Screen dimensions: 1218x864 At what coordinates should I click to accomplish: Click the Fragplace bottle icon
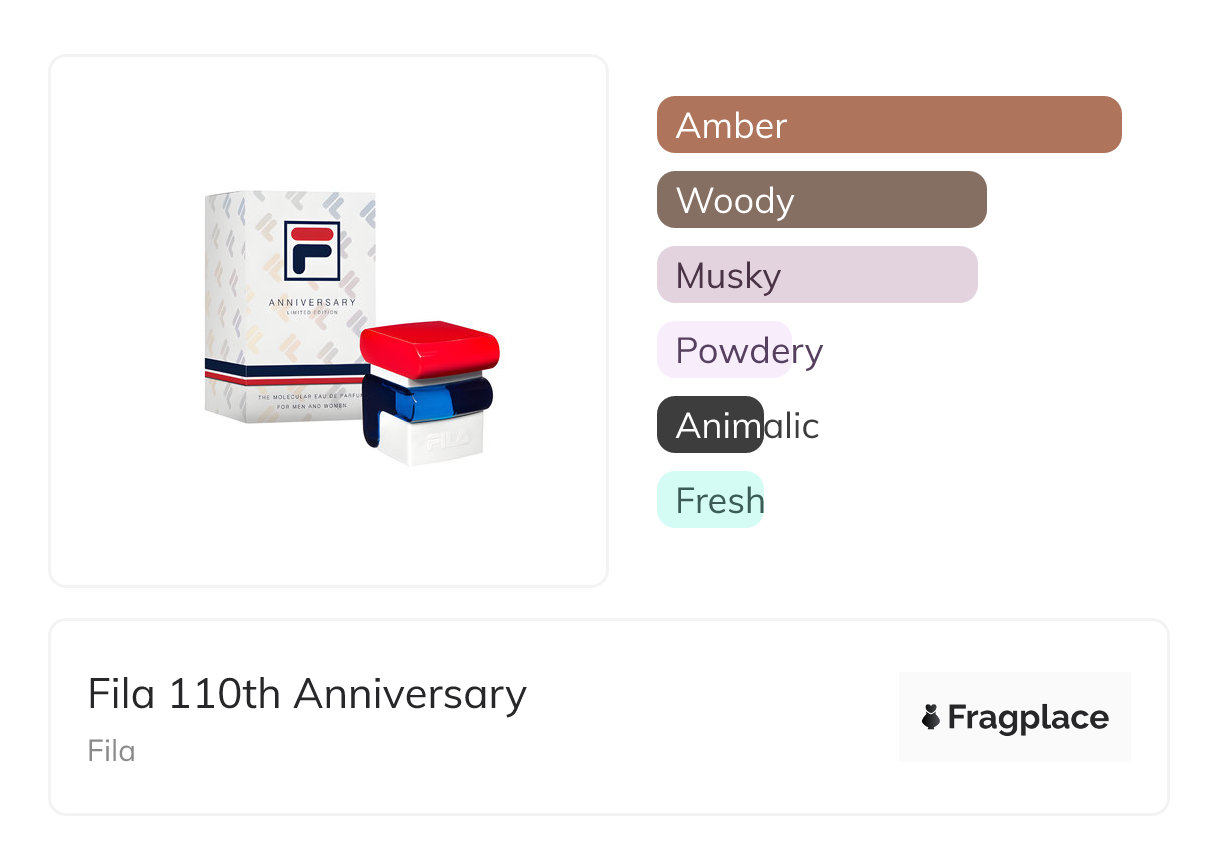[x=931, y=717]
